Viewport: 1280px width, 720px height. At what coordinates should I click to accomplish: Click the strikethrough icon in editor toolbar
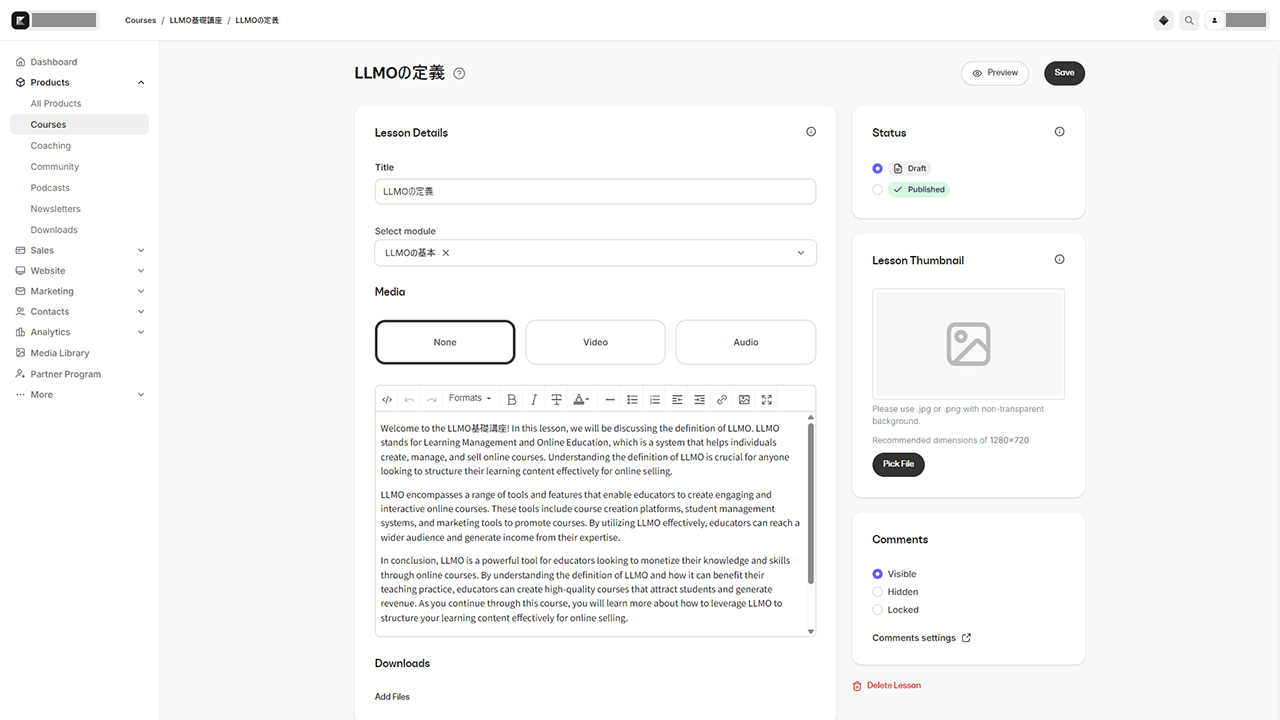(x=557, y=399)
